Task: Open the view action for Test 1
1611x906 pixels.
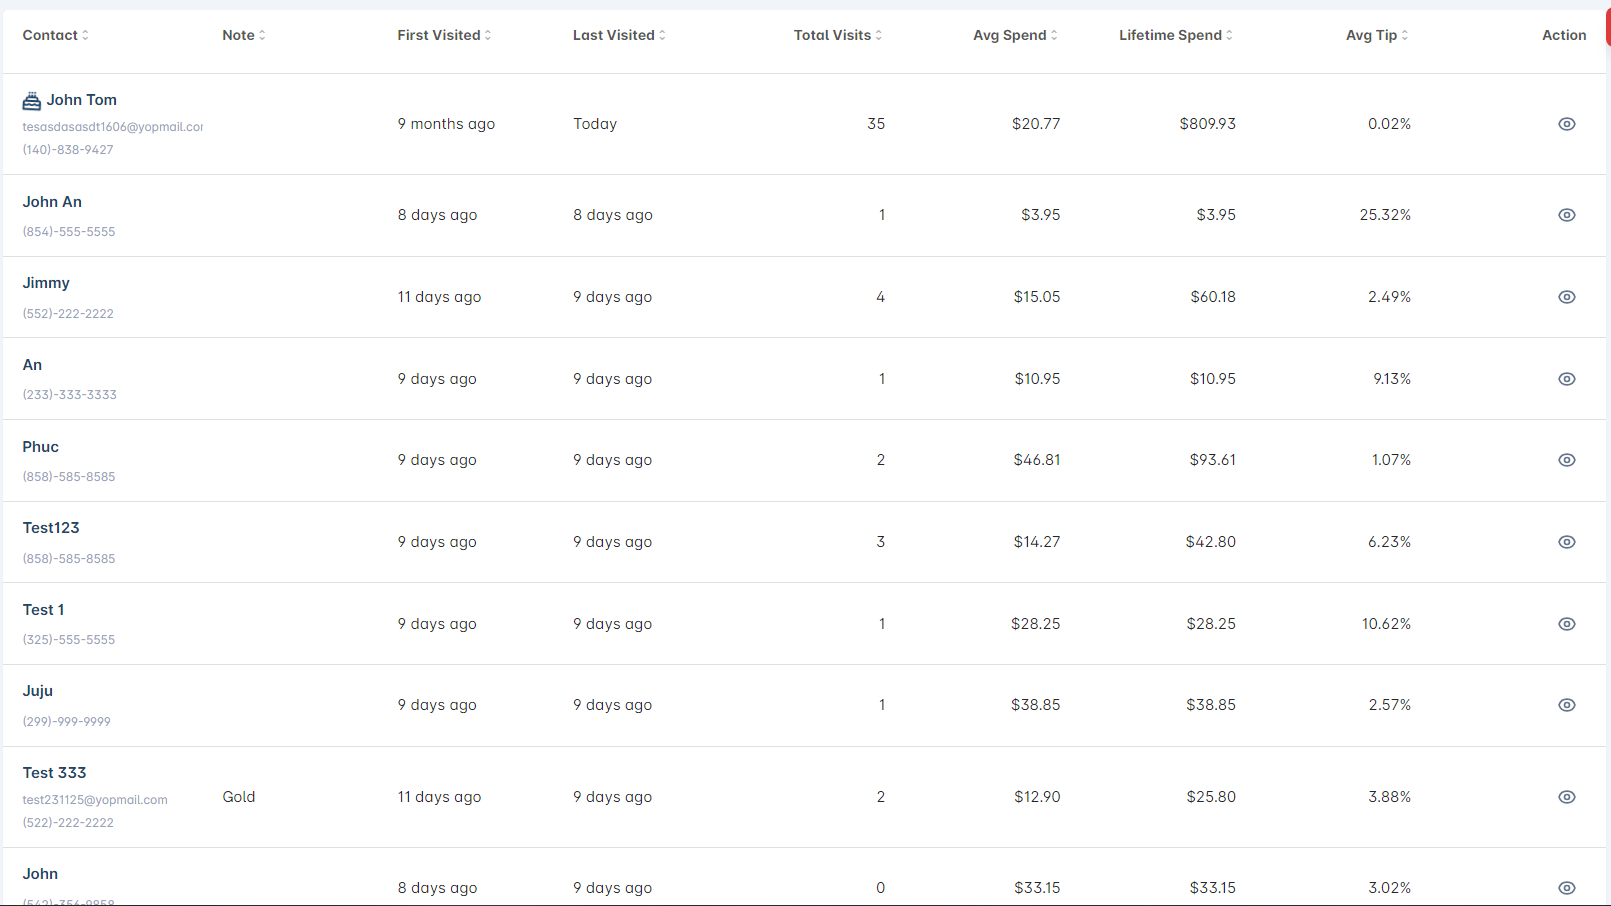Action: tap(1566, 624)
